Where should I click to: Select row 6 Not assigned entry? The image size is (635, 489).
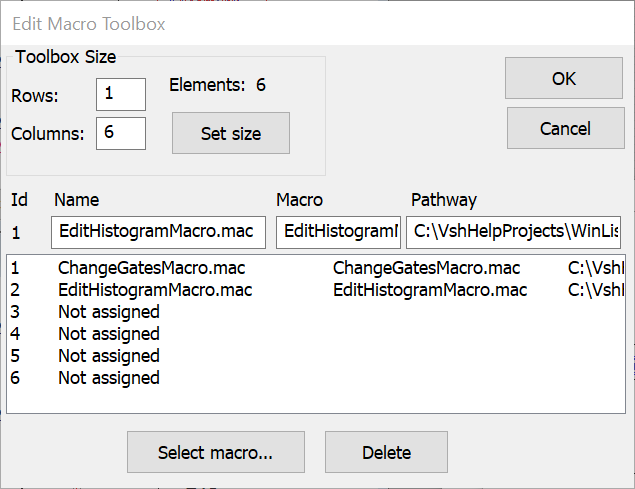pos(109,378)
